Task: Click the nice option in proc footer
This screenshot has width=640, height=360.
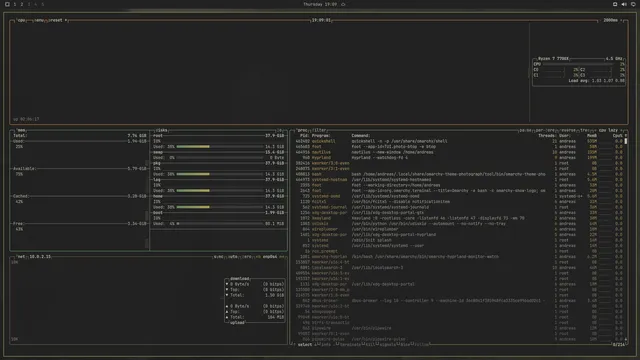Action: point(405,345)
